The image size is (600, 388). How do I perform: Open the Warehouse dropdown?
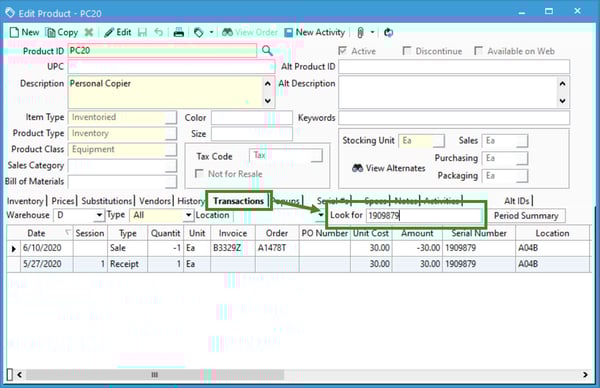99,215
